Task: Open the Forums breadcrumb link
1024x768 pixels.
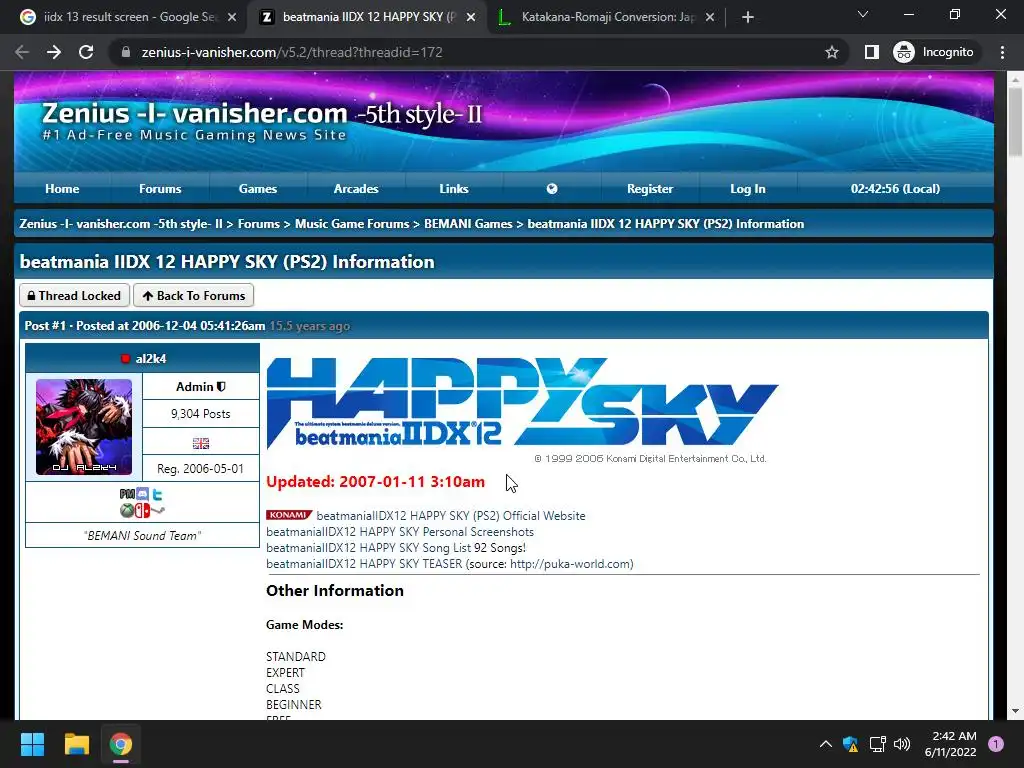Action: (259, 223)
